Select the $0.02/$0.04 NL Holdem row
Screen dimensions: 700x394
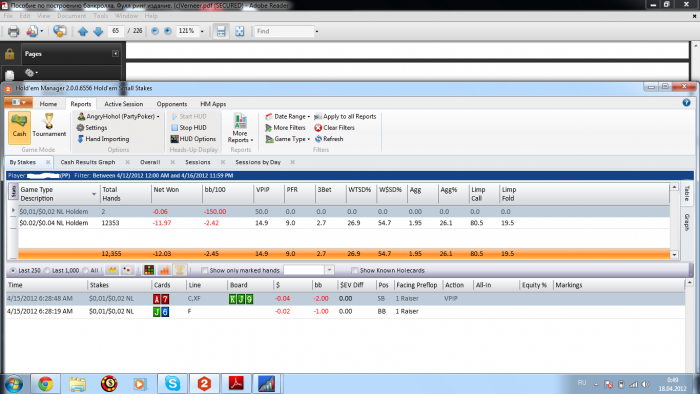(x=344, y=223)
